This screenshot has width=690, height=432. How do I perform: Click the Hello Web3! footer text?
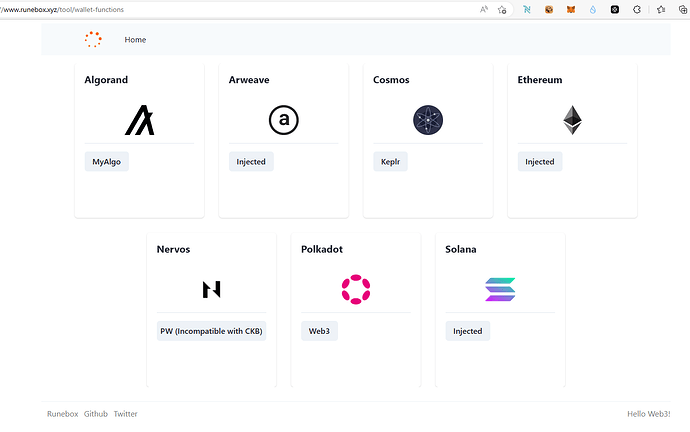[649, 414]
